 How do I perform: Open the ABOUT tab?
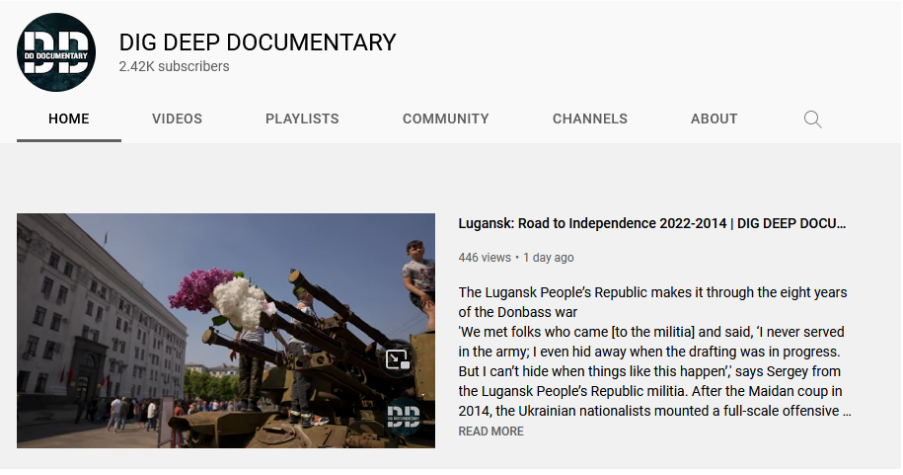714,119
